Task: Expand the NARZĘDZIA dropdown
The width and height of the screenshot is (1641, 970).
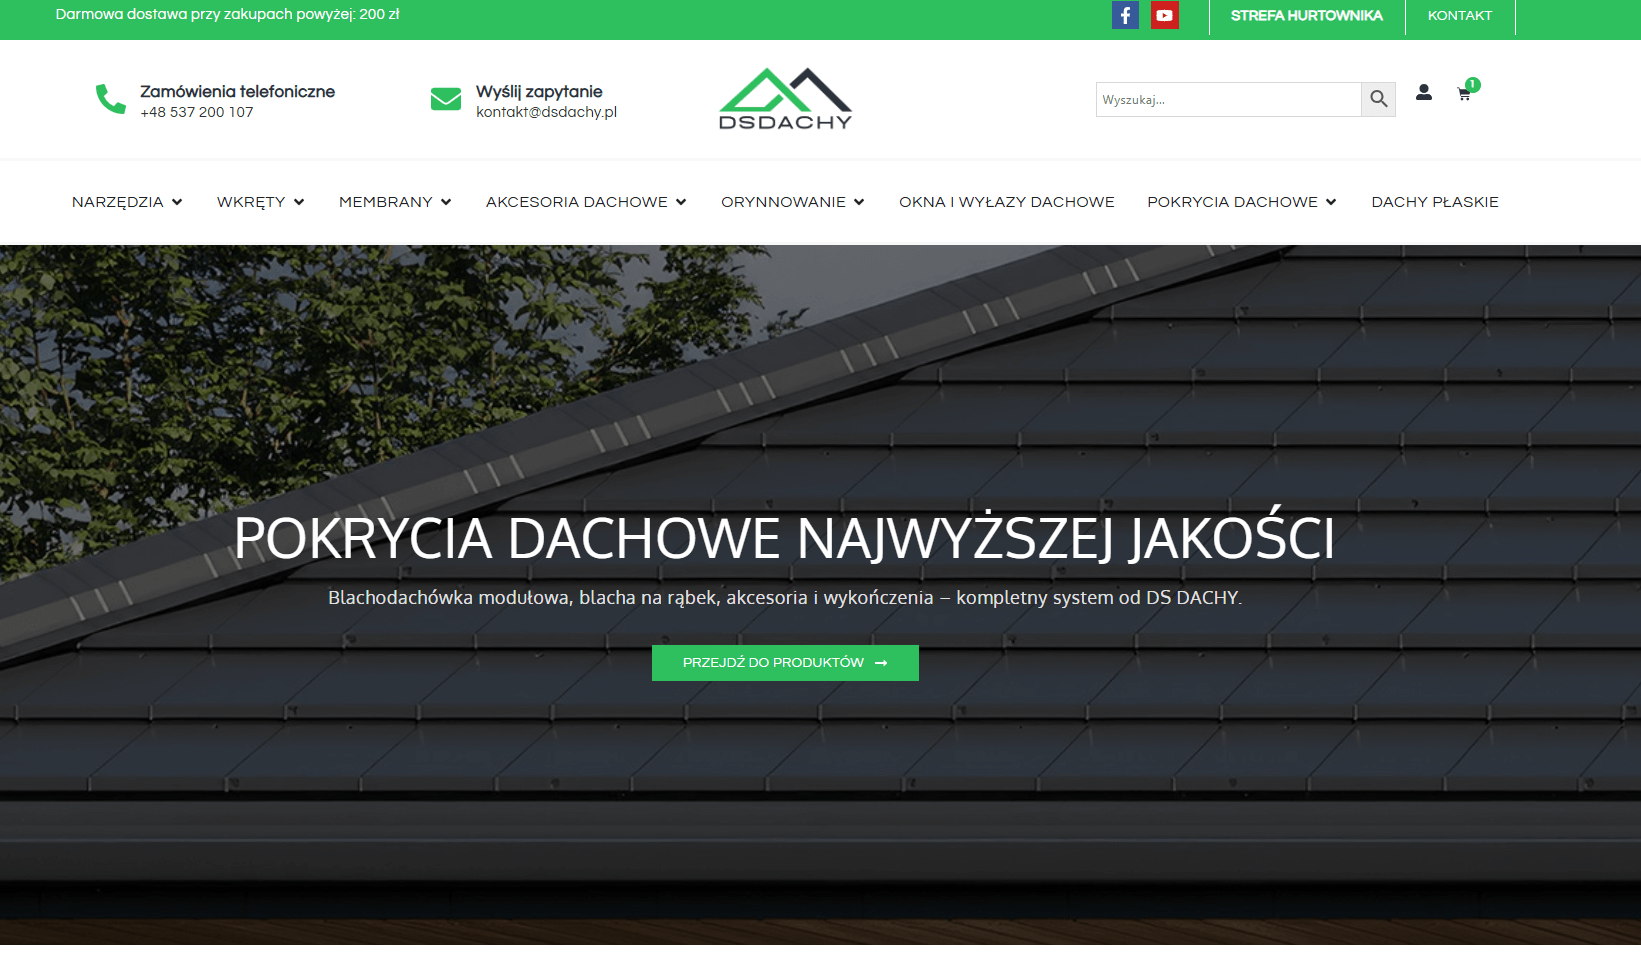Action: pos(127,202)
